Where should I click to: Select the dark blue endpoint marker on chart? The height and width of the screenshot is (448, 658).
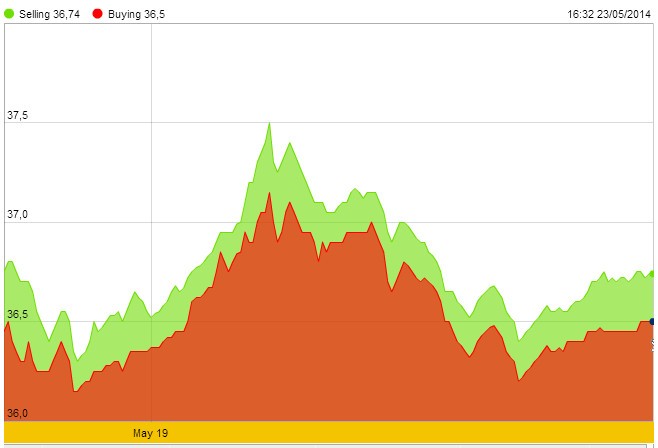(653, 321)
